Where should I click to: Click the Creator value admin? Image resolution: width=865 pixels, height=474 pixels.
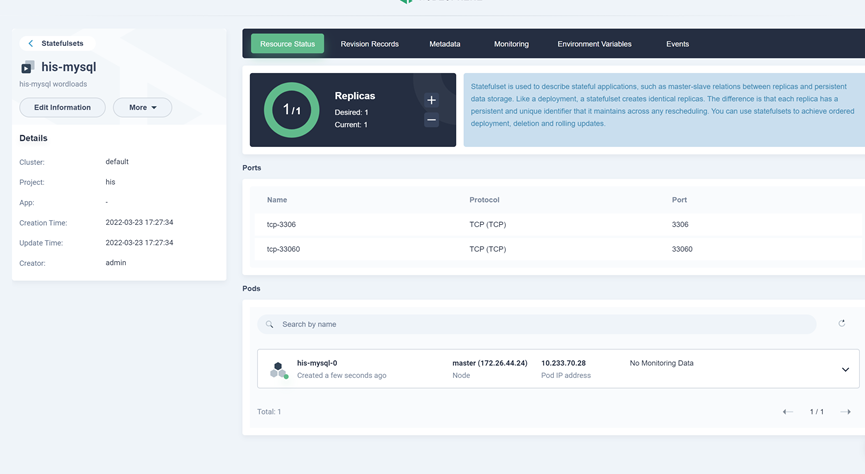point(116,263)
